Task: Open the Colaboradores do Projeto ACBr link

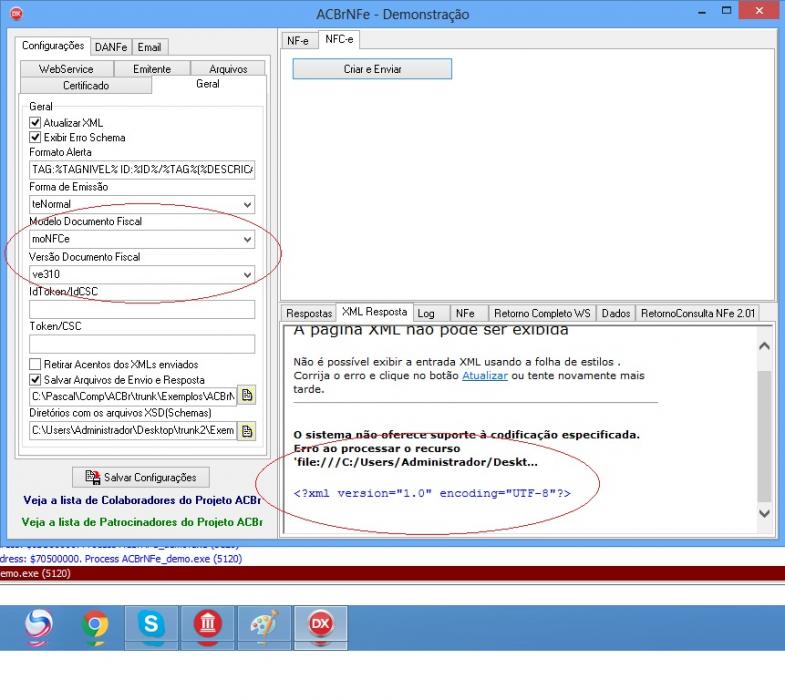Action: [x=142, y=500]
